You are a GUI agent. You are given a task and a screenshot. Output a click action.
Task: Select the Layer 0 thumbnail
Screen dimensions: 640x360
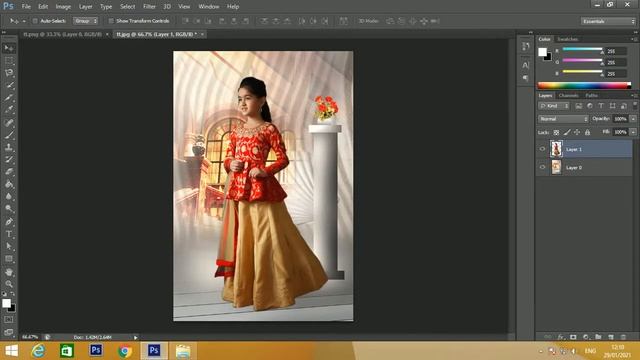pyautogui.click(x=556, y=167)
